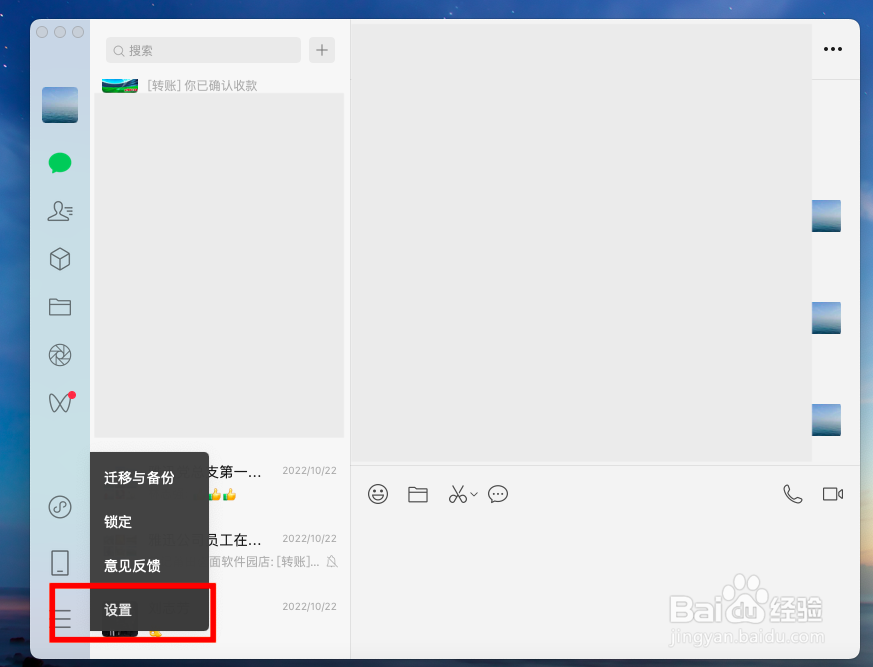Viewport: 873px width, 667px height.
Task: Open the chat more options ellipsis menu
Action: (833, 48)
